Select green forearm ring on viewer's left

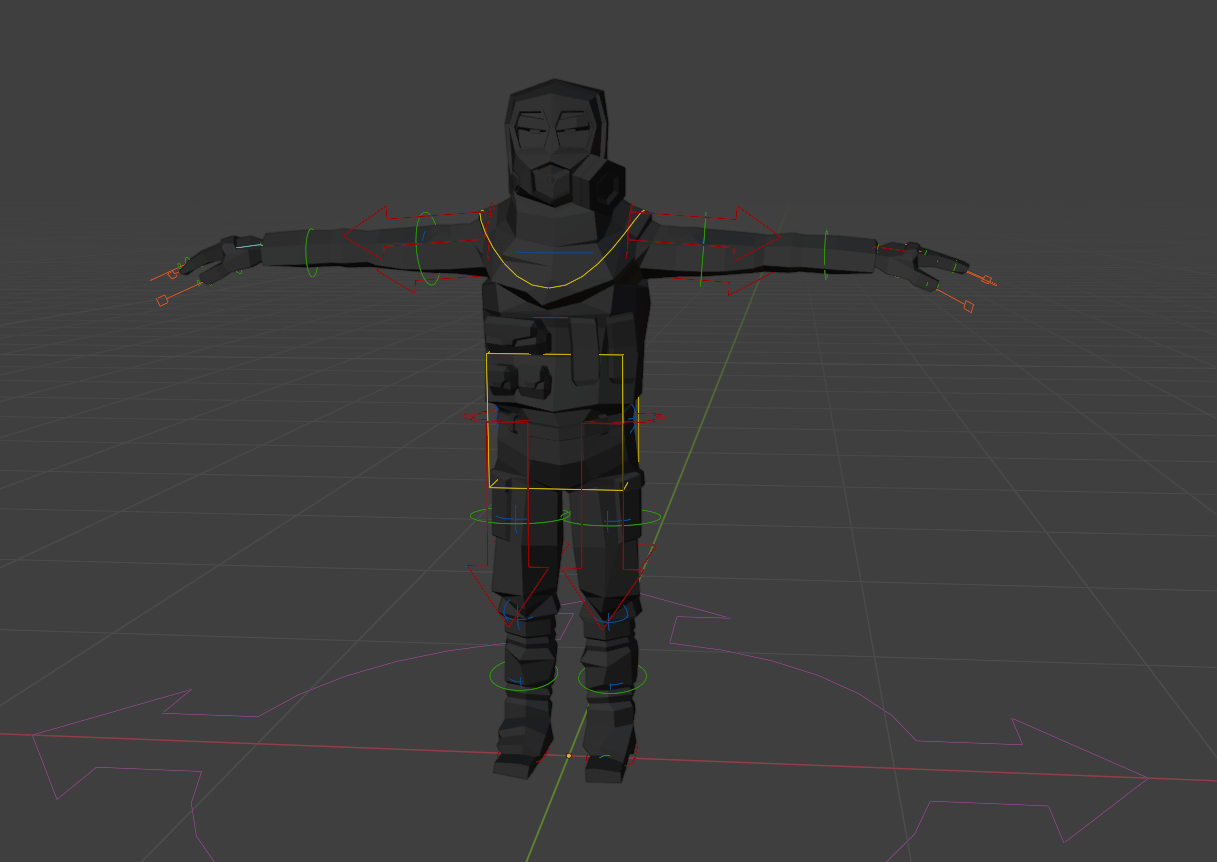pos(311,252)
